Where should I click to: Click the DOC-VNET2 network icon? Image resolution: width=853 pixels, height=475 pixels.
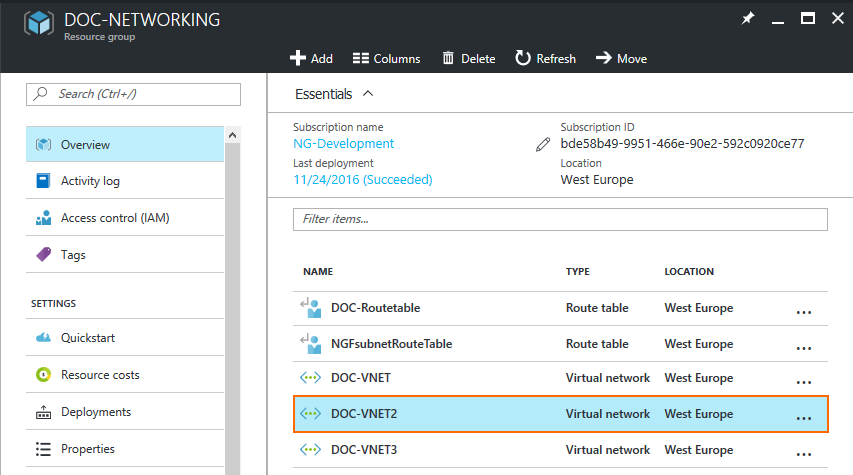pyautogui.click(x=311, y=414)
